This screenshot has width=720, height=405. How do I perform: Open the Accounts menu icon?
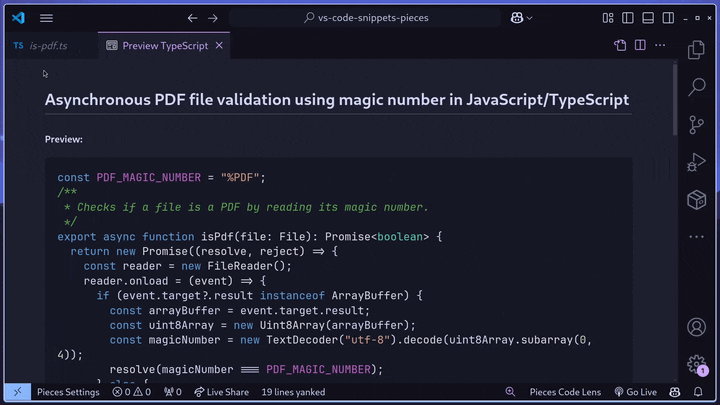tap(697, 327)
